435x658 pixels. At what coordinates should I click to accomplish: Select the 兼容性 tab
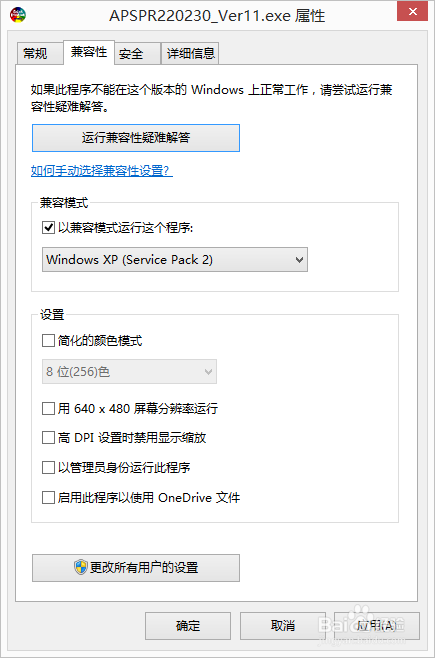(x=89, y=52)
